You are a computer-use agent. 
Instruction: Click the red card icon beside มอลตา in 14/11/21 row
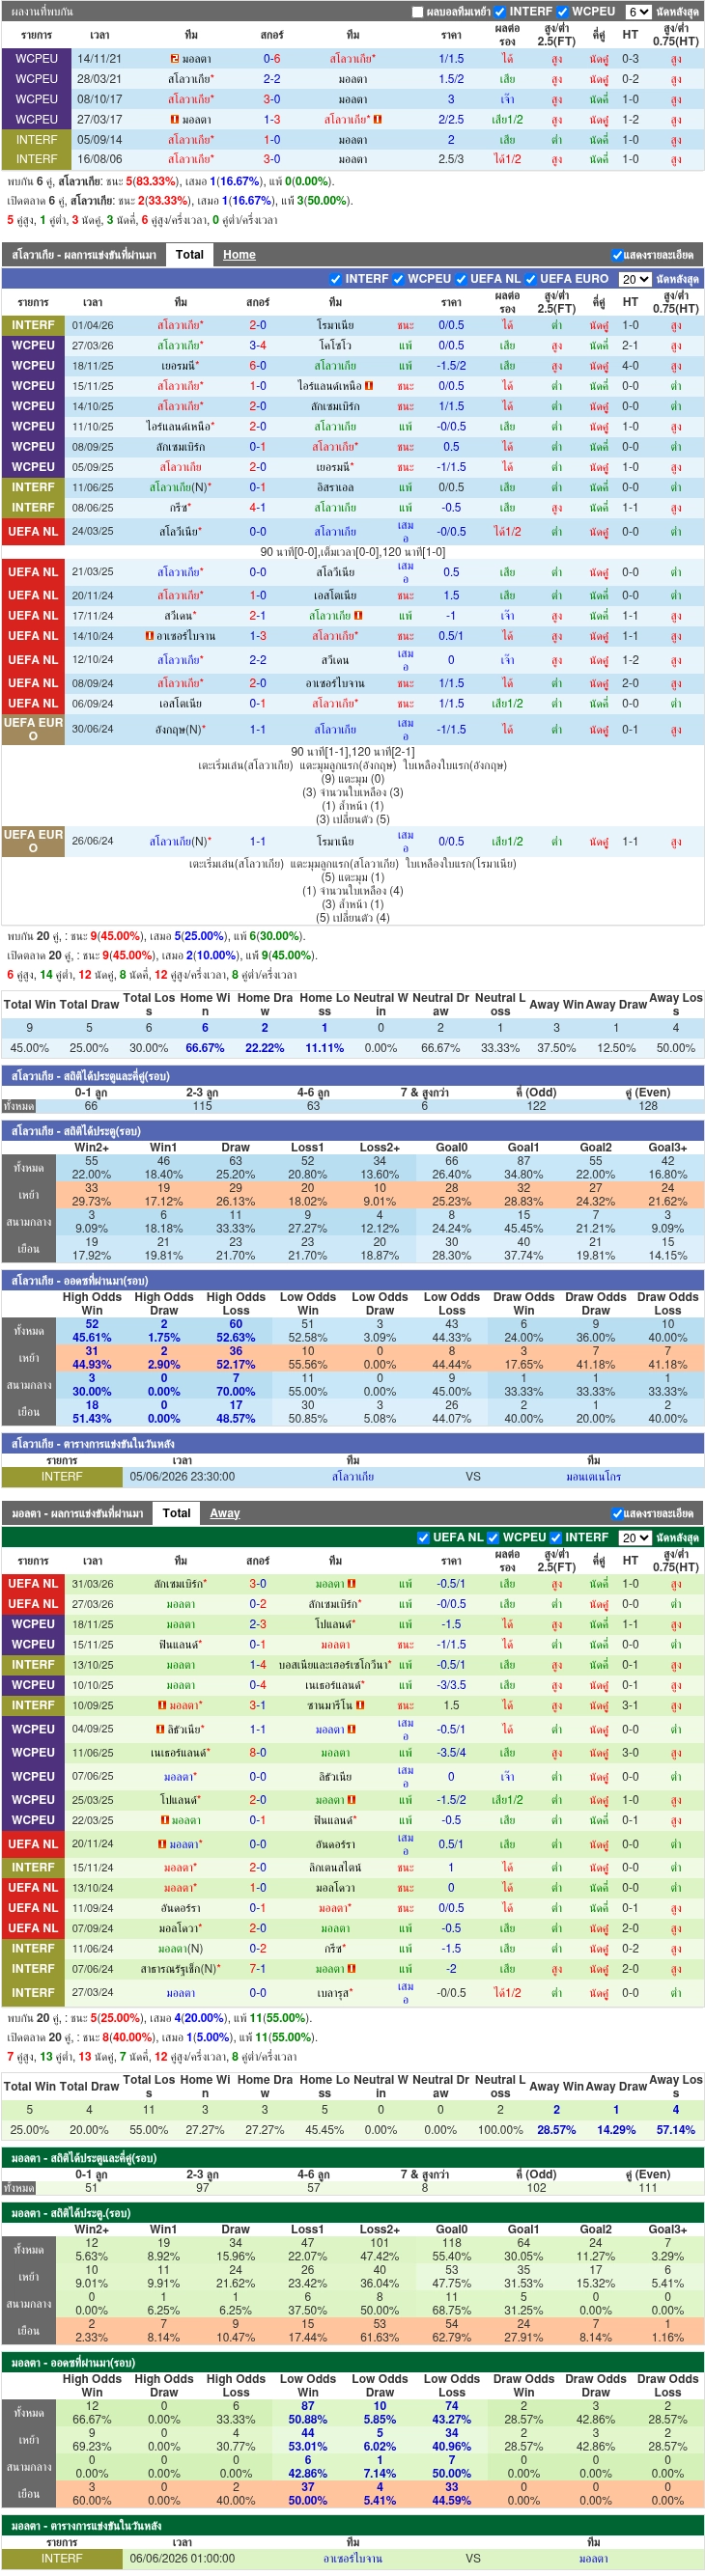[175, 59]
